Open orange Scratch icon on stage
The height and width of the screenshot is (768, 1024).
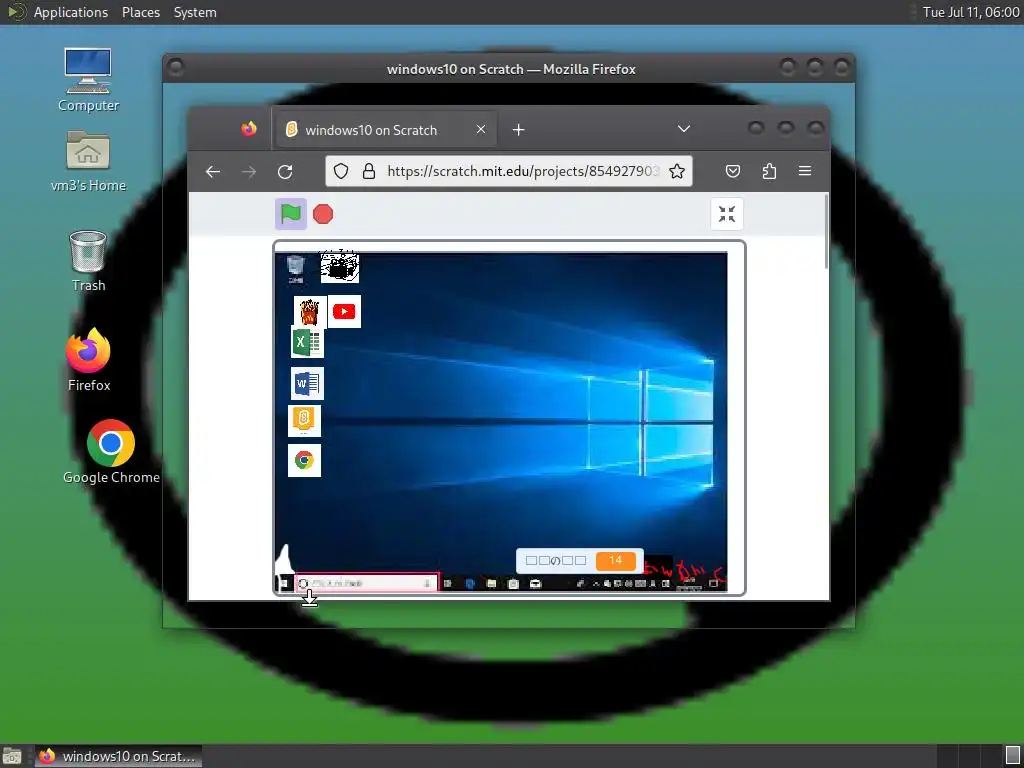[304, 421]
